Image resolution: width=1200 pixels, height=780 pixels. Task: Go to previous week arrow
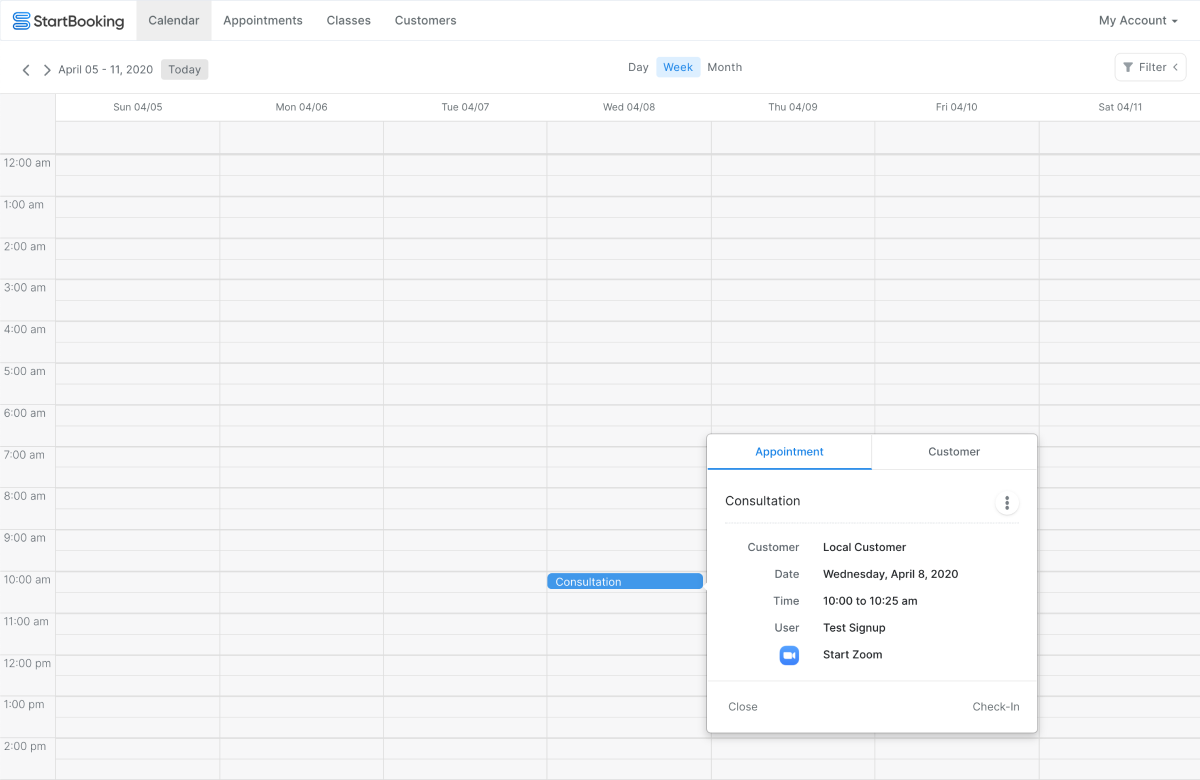pyautogui.click(x=26, y=70)
